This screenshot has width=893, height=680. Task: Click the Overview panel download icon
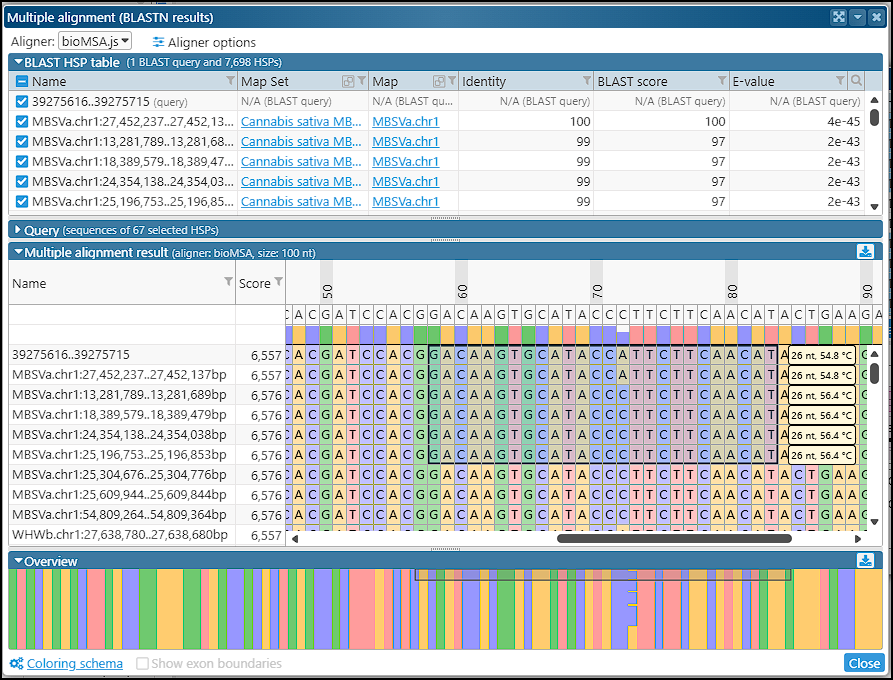point(866,561)
